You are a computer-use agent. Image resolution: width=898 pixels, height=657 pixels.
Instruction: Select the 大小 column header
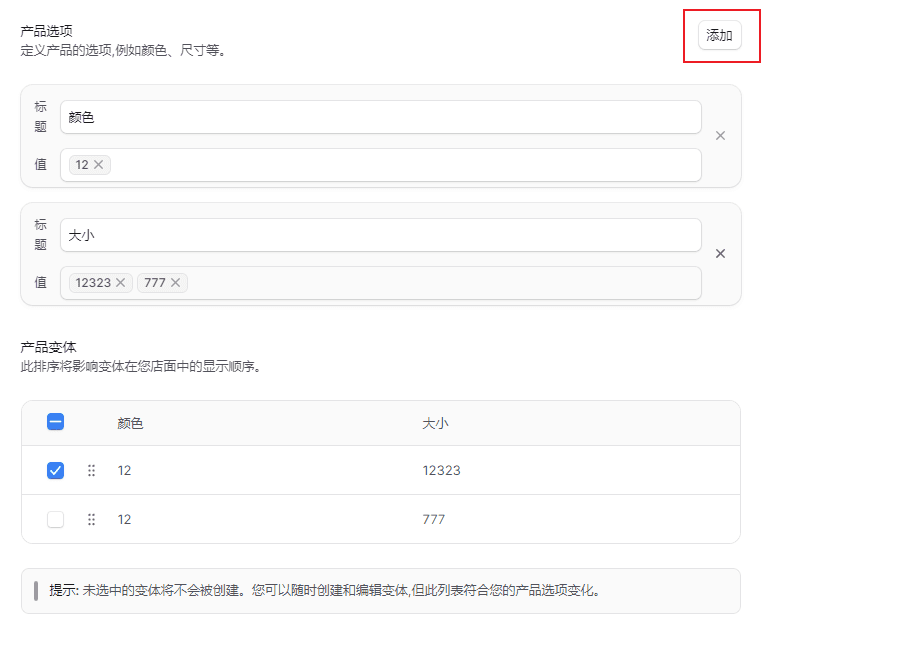point(437,422)
